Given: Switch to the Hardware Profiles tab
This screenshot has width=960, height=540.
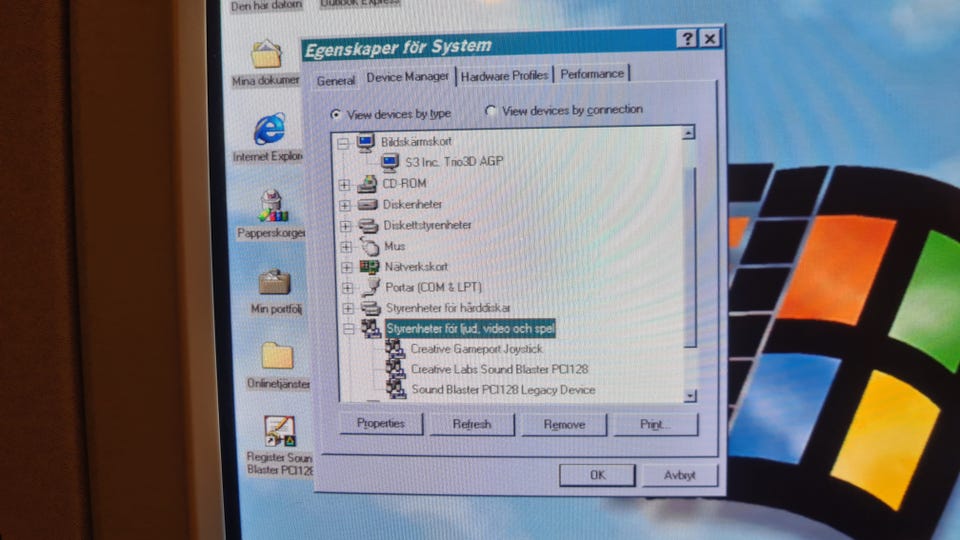Looking at the screenshot, I should click(x=504, y=76).
